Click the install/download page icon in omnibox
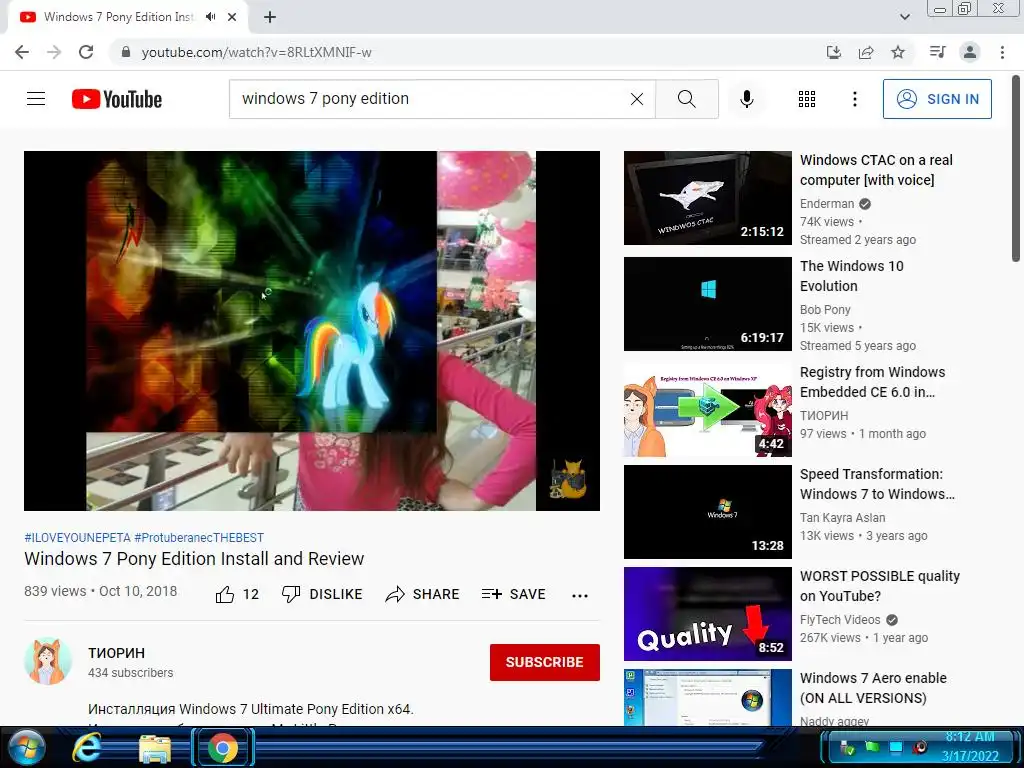The image size is (1024, 768). (834, 52)
